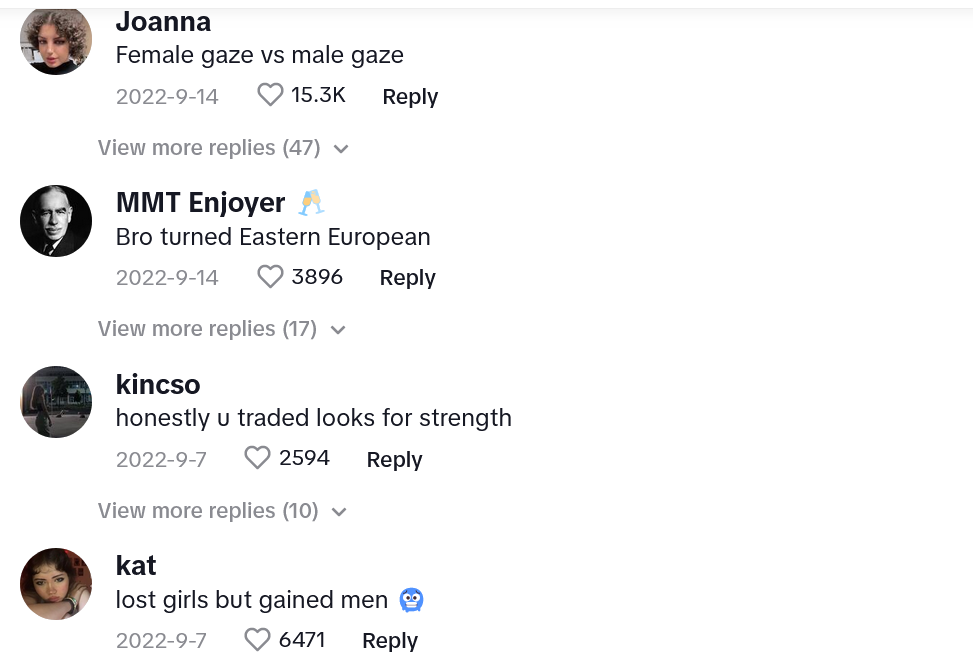Open MMT Enjoyer's avatar

pos(56,221)
